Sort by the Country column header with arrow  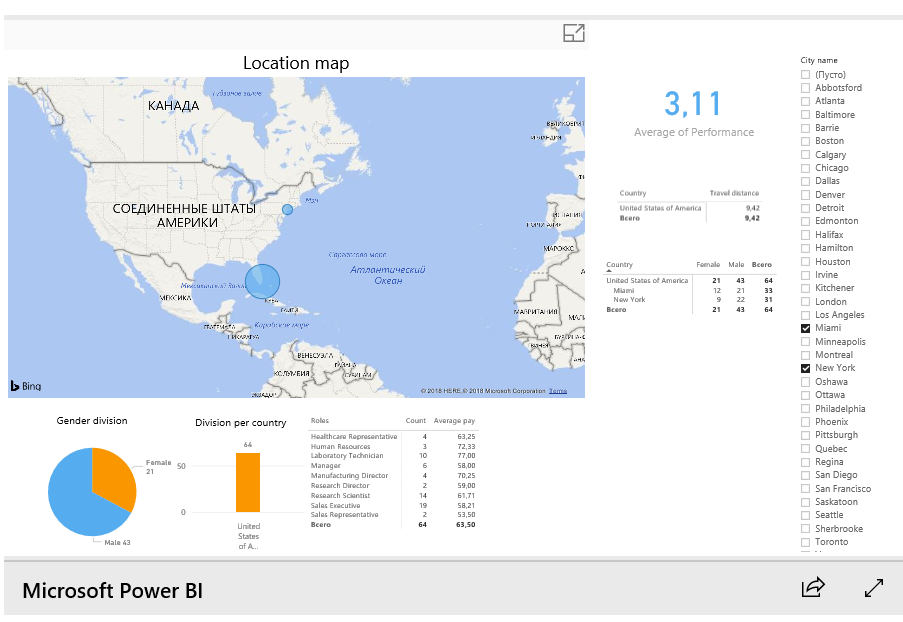[x=619, y=265]
